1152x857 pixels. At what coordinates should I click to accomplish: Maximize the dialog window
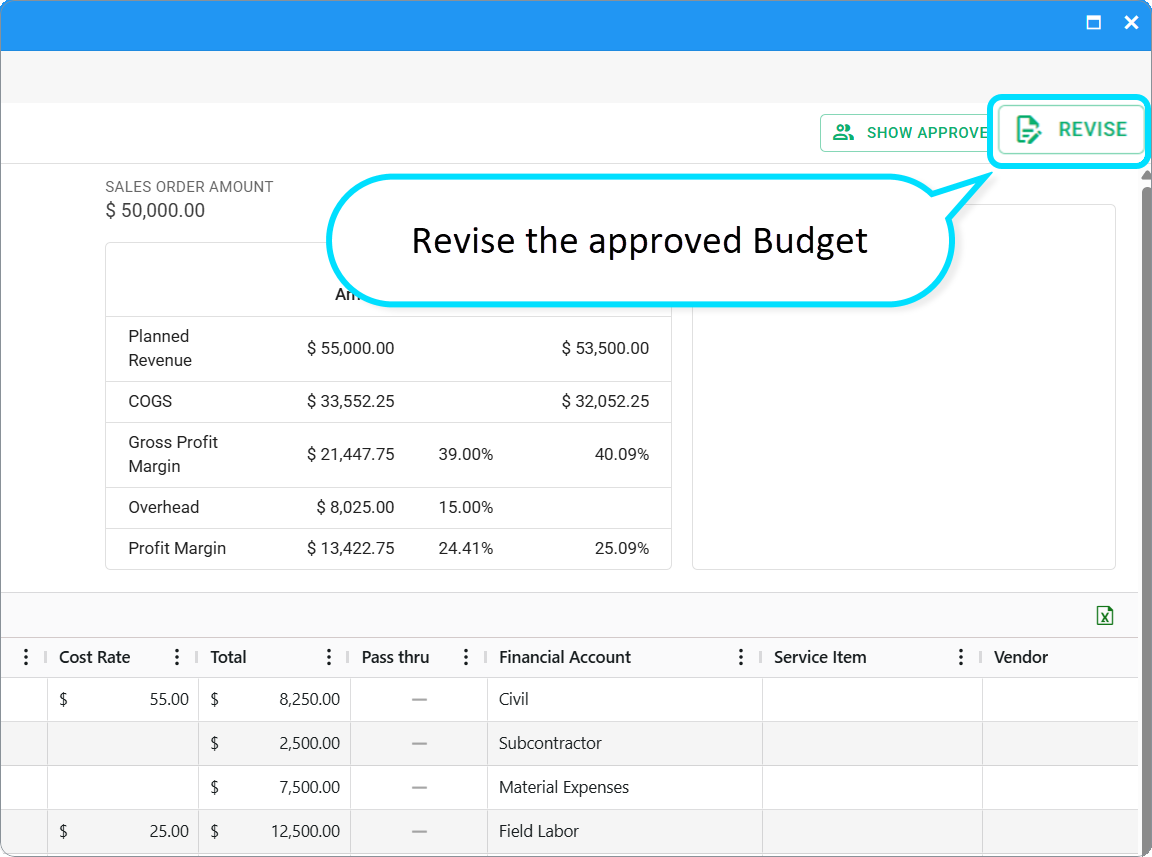1093,23
